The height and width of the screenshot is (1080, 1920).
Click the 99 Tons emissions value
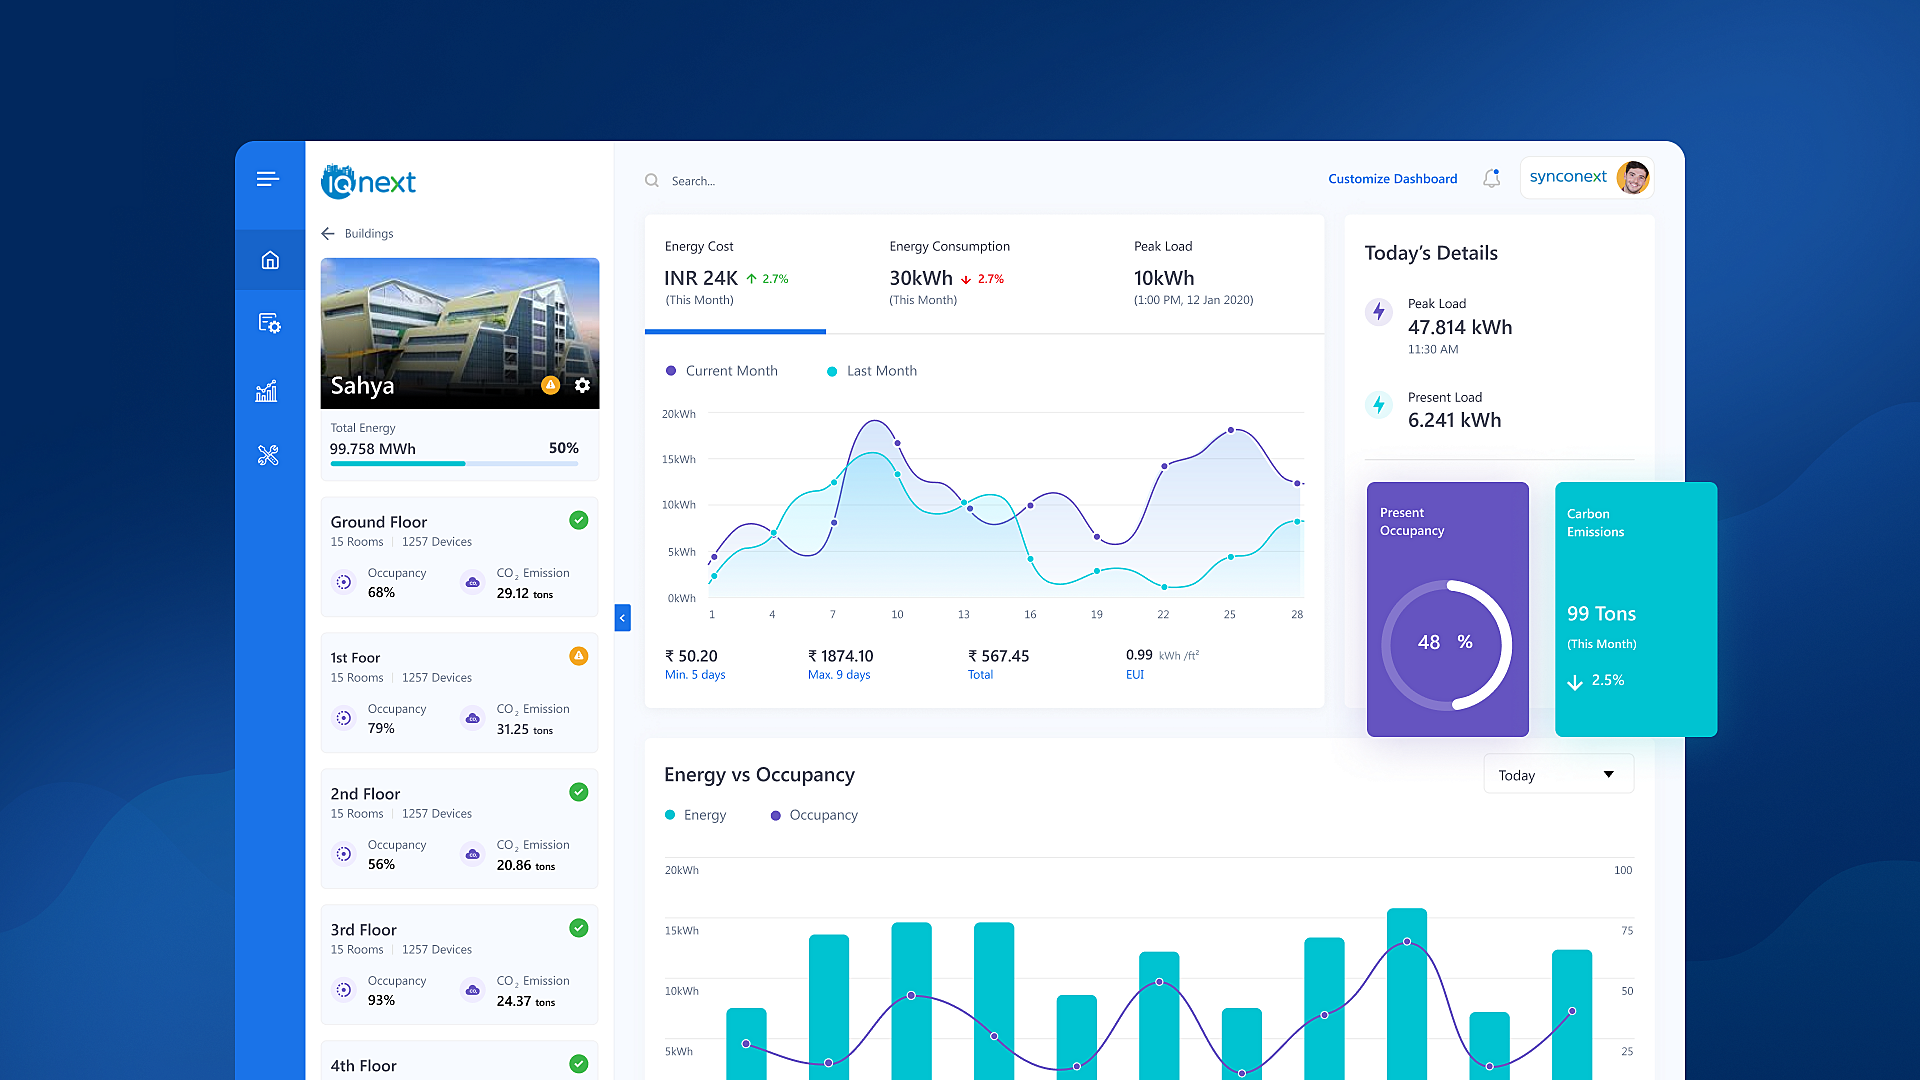point(1601,614)
